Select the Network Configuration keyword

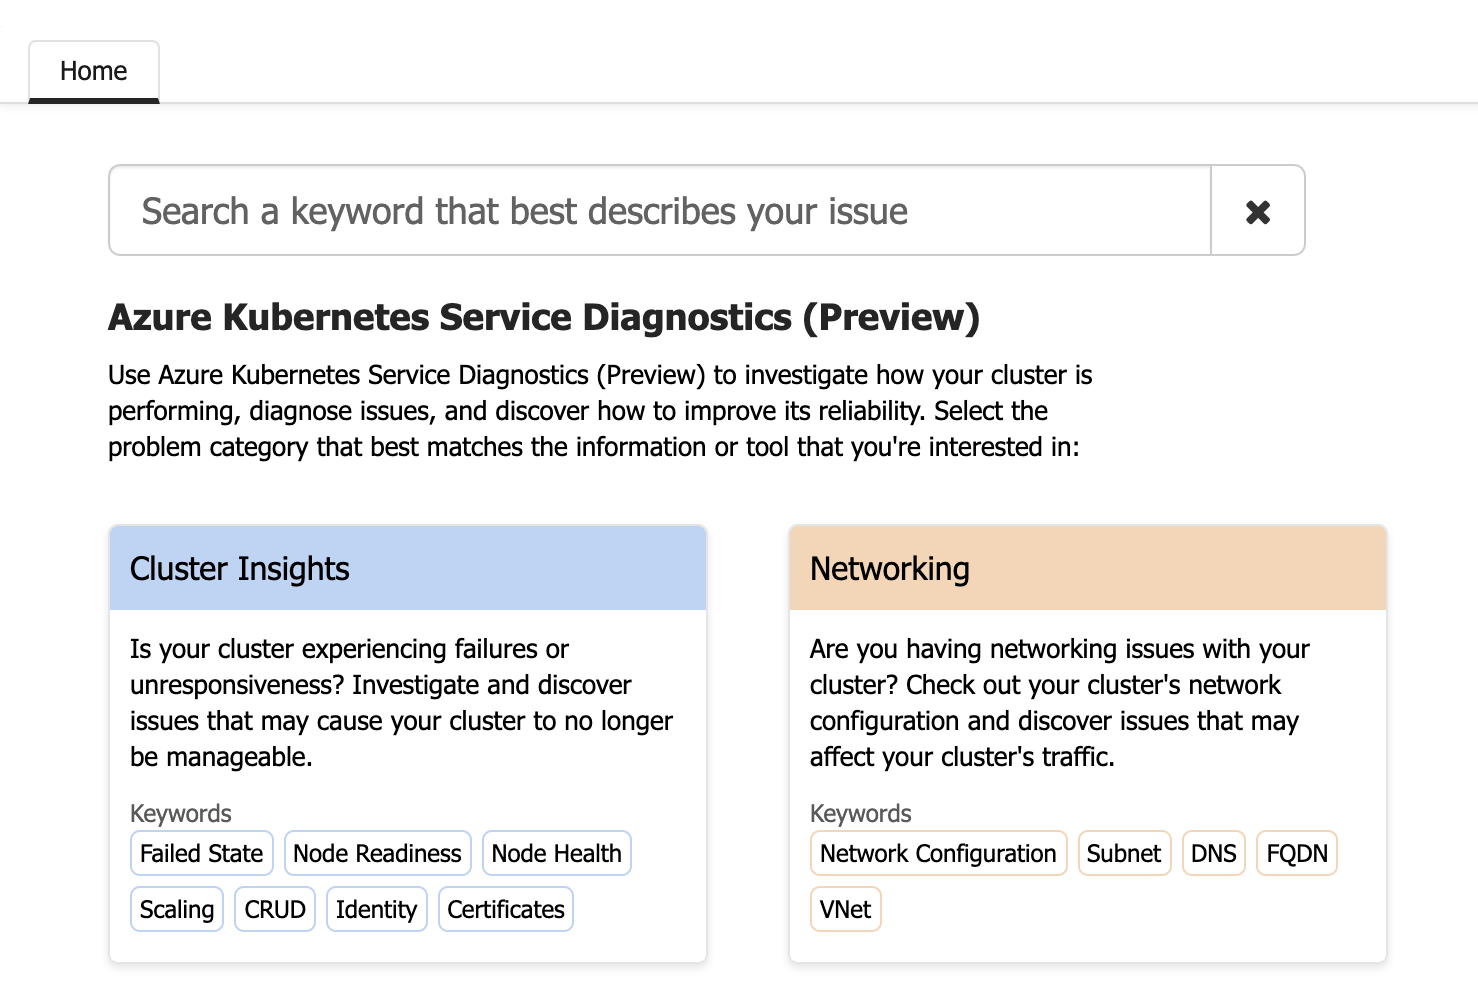point(938,853)
